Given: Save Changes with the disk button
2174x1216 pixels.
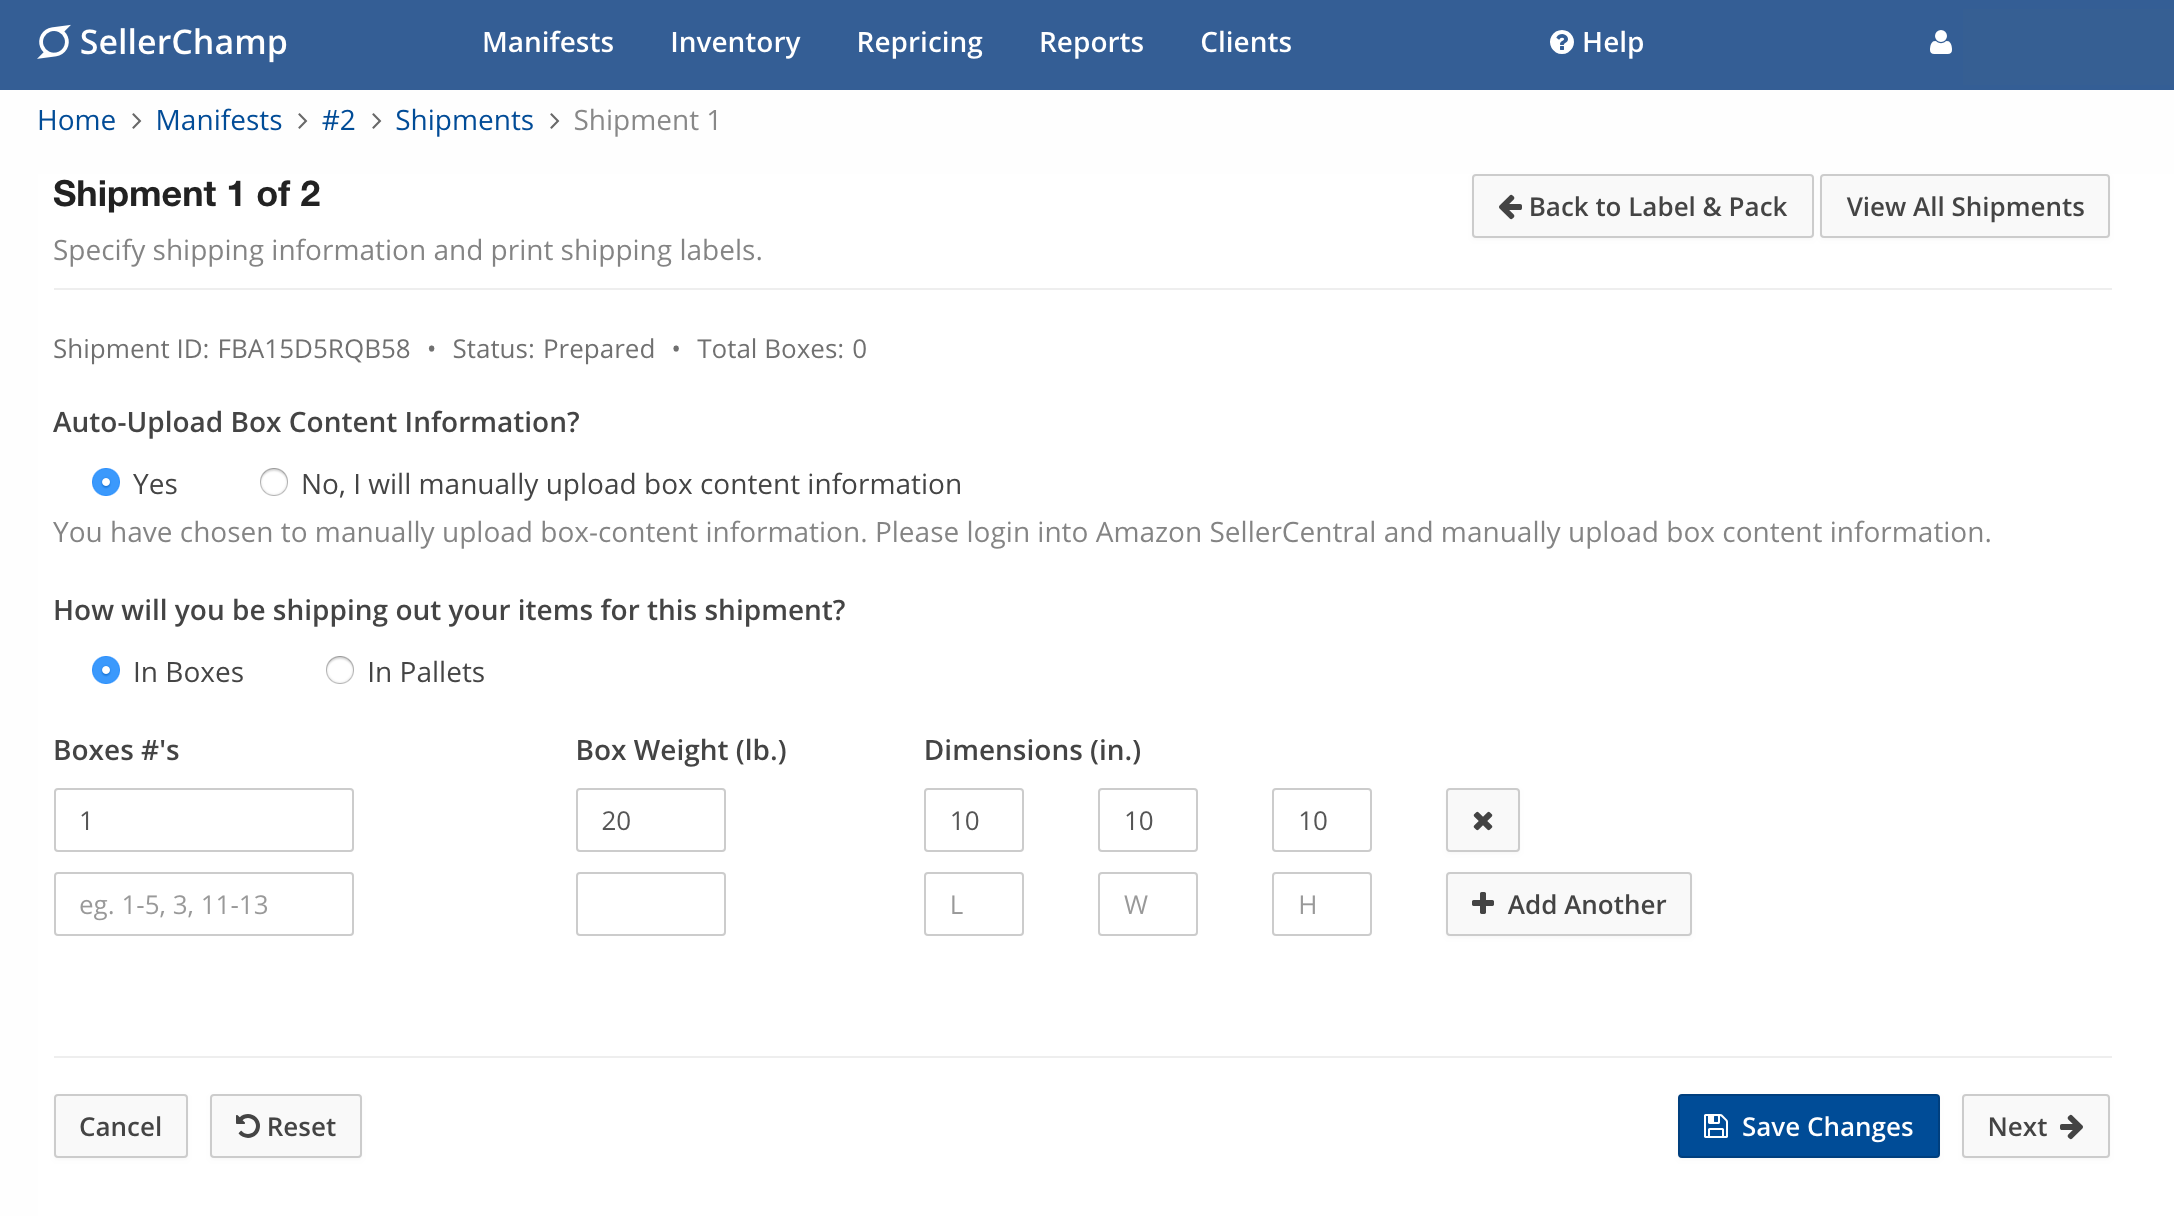Looking at the screenshot, I should pyautogui.click(x=1808, y=1126).
